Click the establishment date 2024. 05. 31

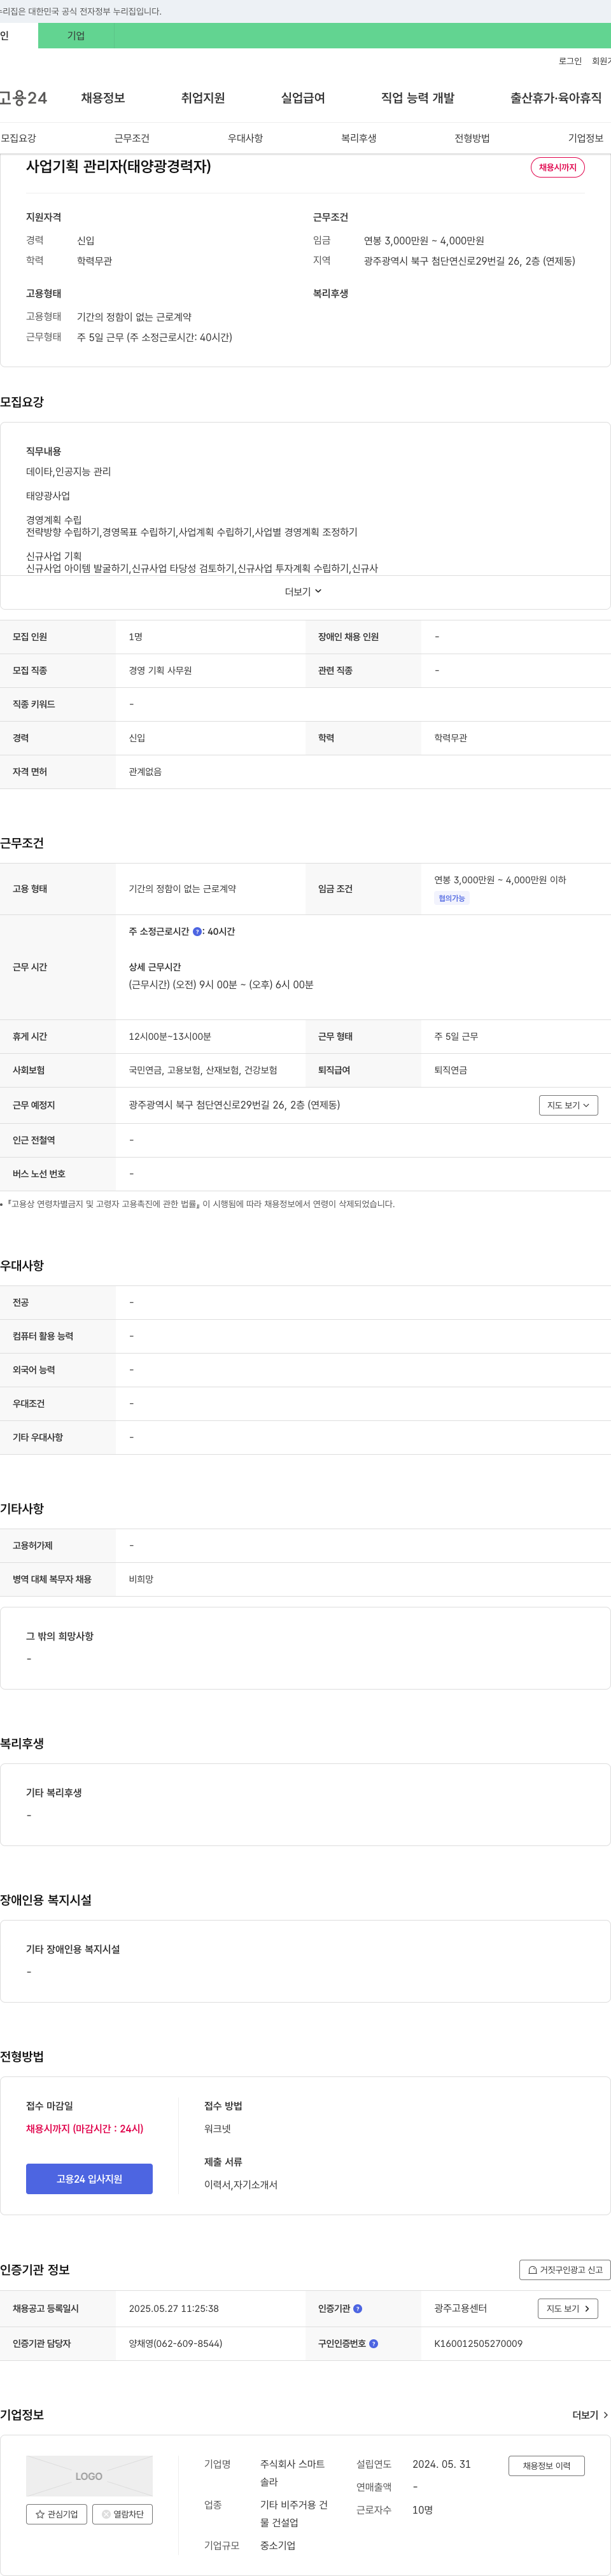[x=441, y=2464]
